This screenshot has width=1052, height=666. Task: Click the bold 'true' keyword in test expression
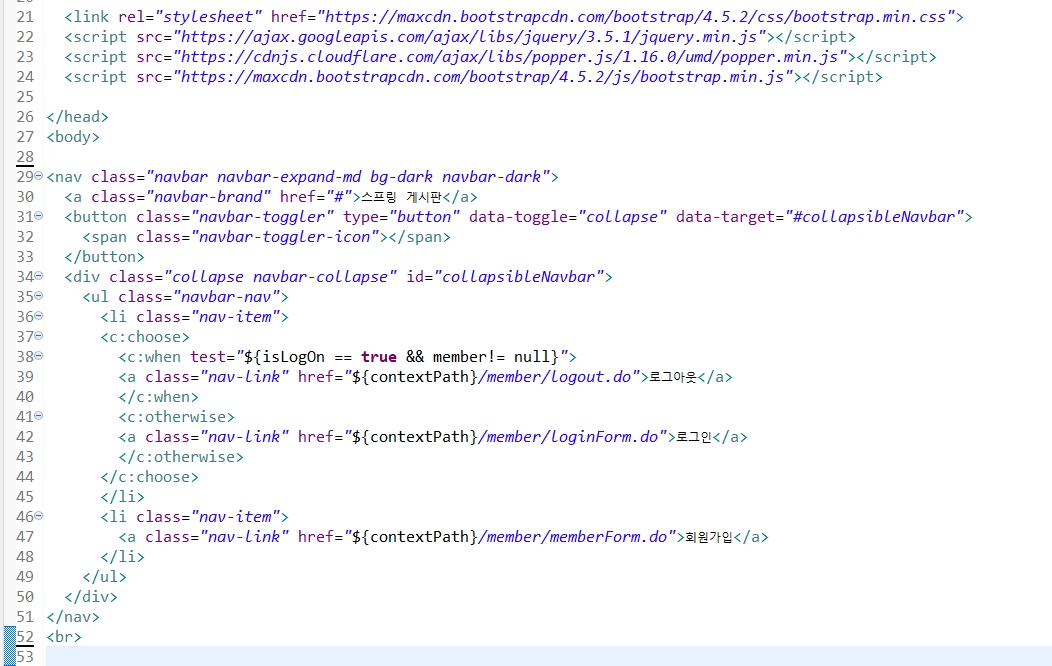(x=378, y=357)
